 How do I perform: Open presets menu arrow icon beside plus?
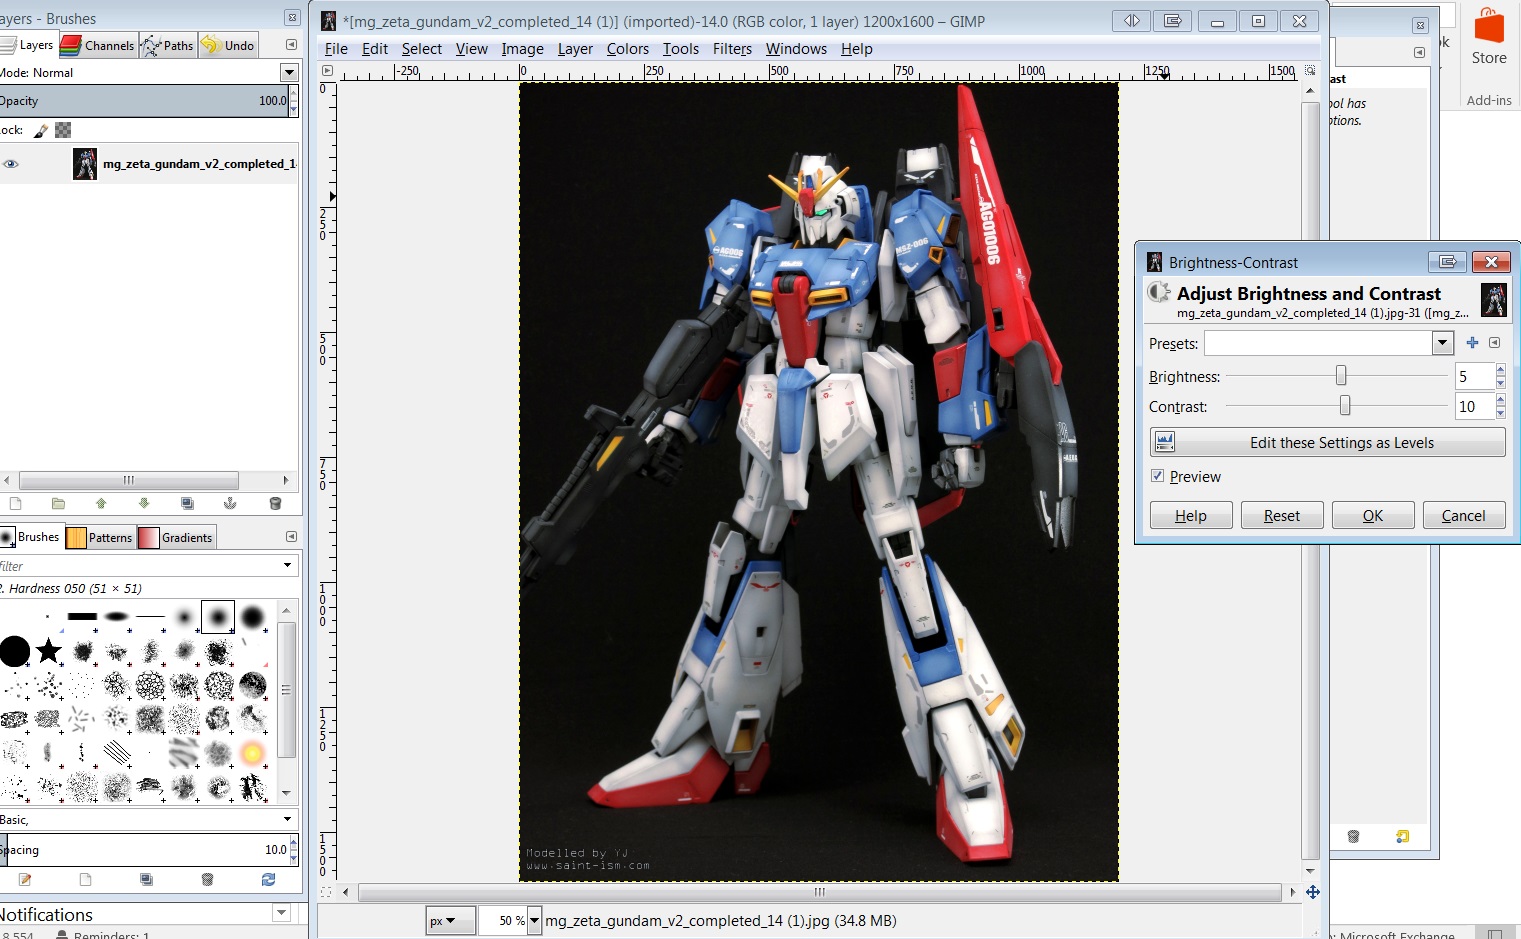1494,343
